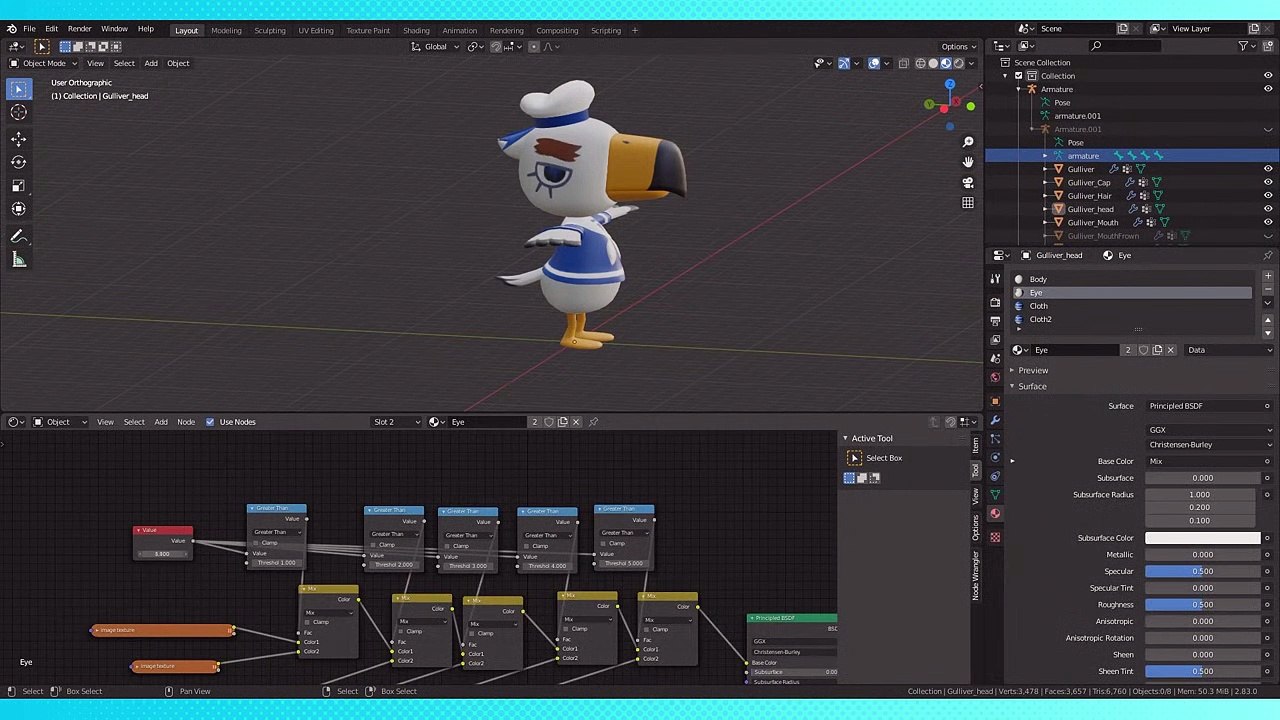The width and height of the screenshot is (1280, 720).
Task: Open the Slot 2 material slot dropdown
Action: coord(396,422)
